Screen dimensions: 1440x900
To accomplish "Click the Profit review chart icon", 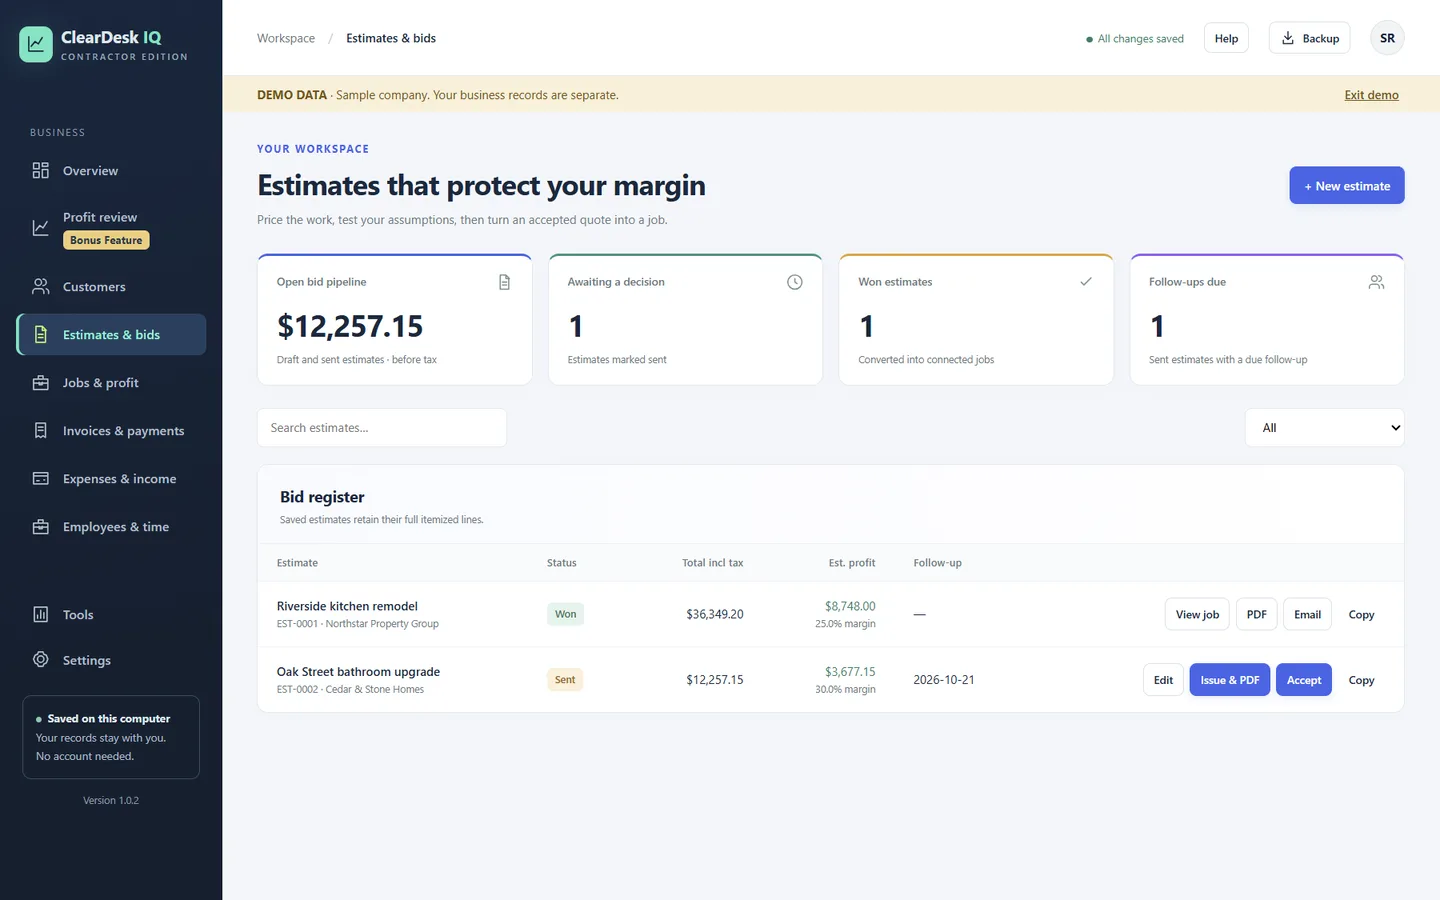I will 41,228.
